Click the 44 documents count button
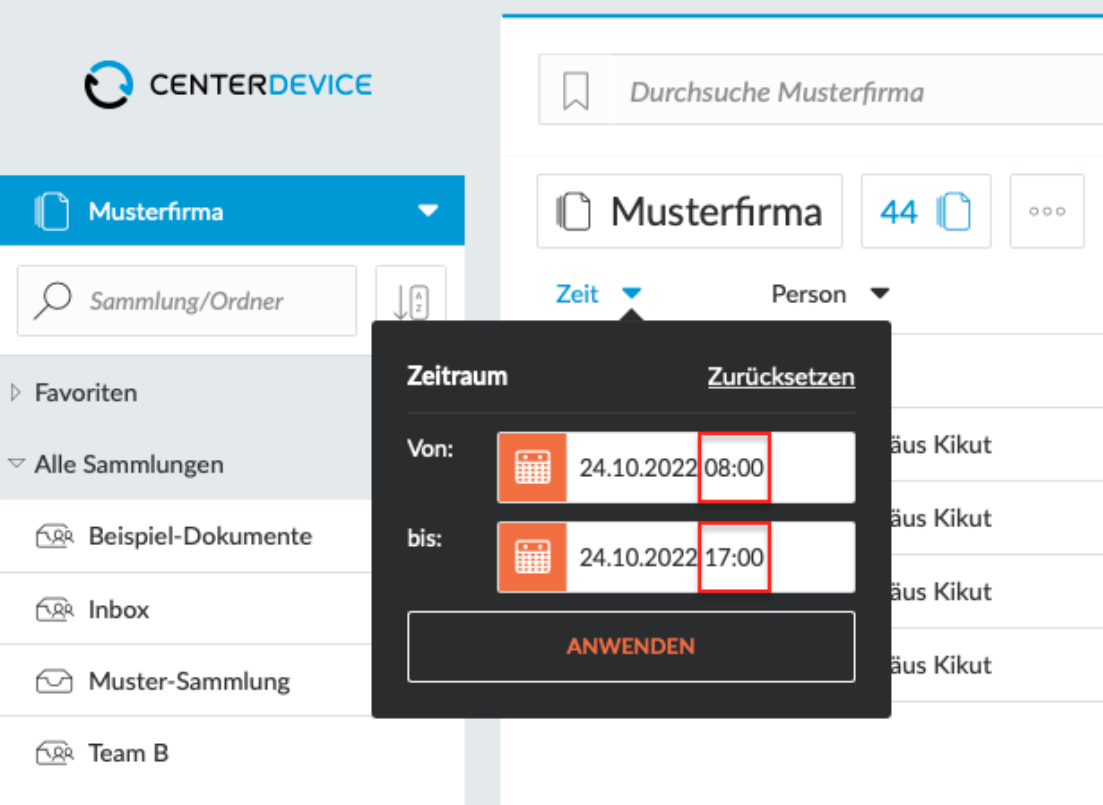 (926, 211)
